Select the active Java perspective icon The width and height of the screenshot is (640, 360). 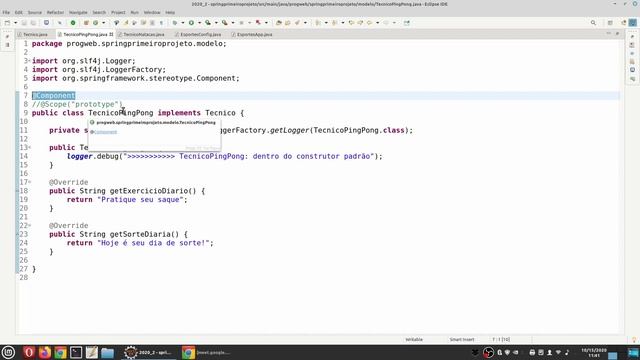[x=633, y=23]
